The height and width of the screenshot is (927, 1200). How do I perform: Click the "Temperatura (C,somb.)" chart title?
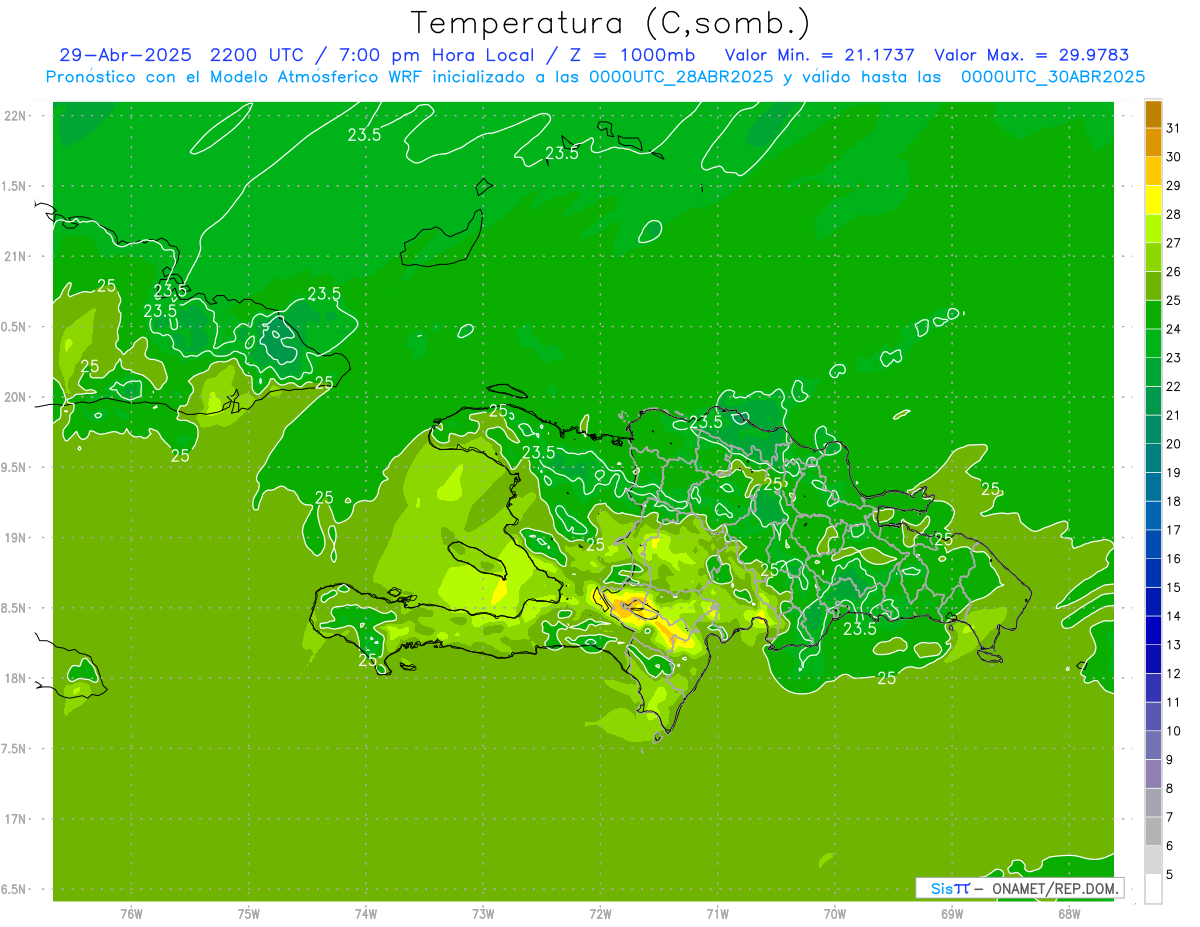coord(611,24)
